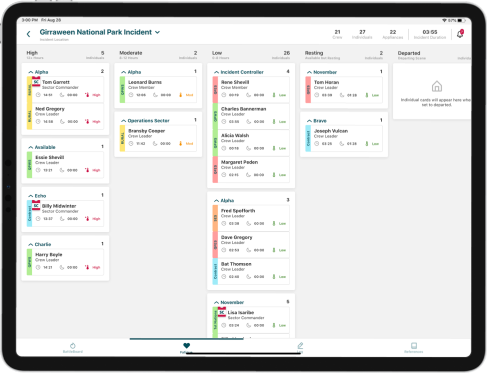Click the Low fatigue indicator on Tom Horan
The image size is (487, 374).
[372, 95]
